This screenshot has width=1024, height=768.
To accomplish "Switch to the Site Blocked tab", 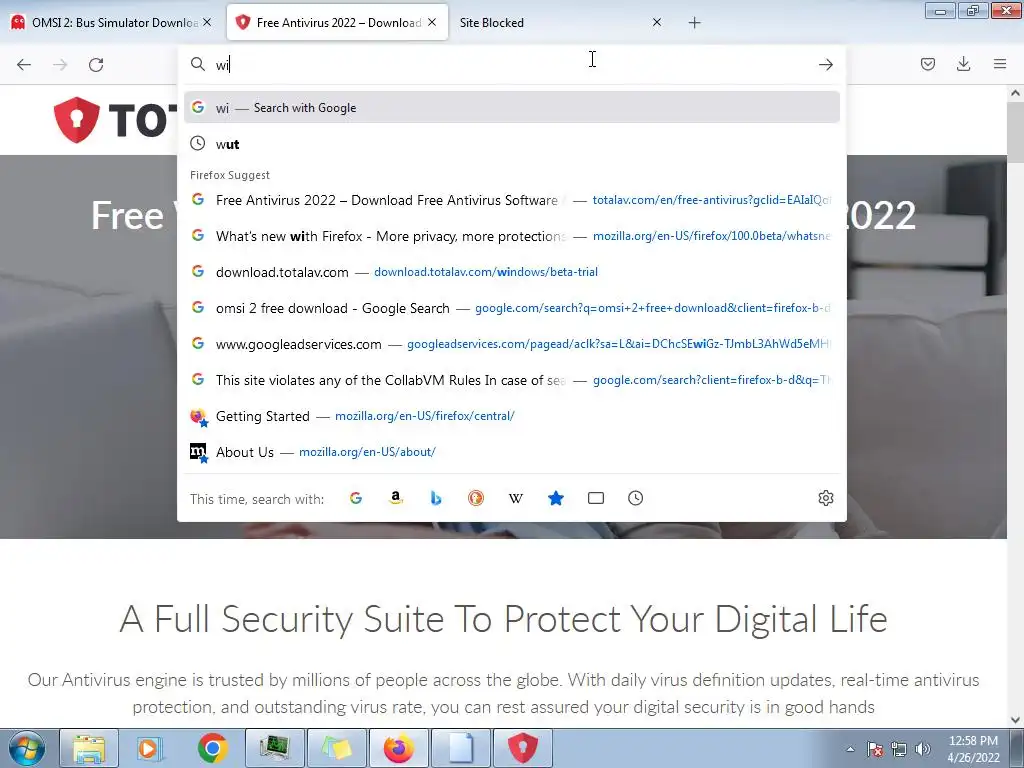I will pyautogui.click(x=562, y=22).
